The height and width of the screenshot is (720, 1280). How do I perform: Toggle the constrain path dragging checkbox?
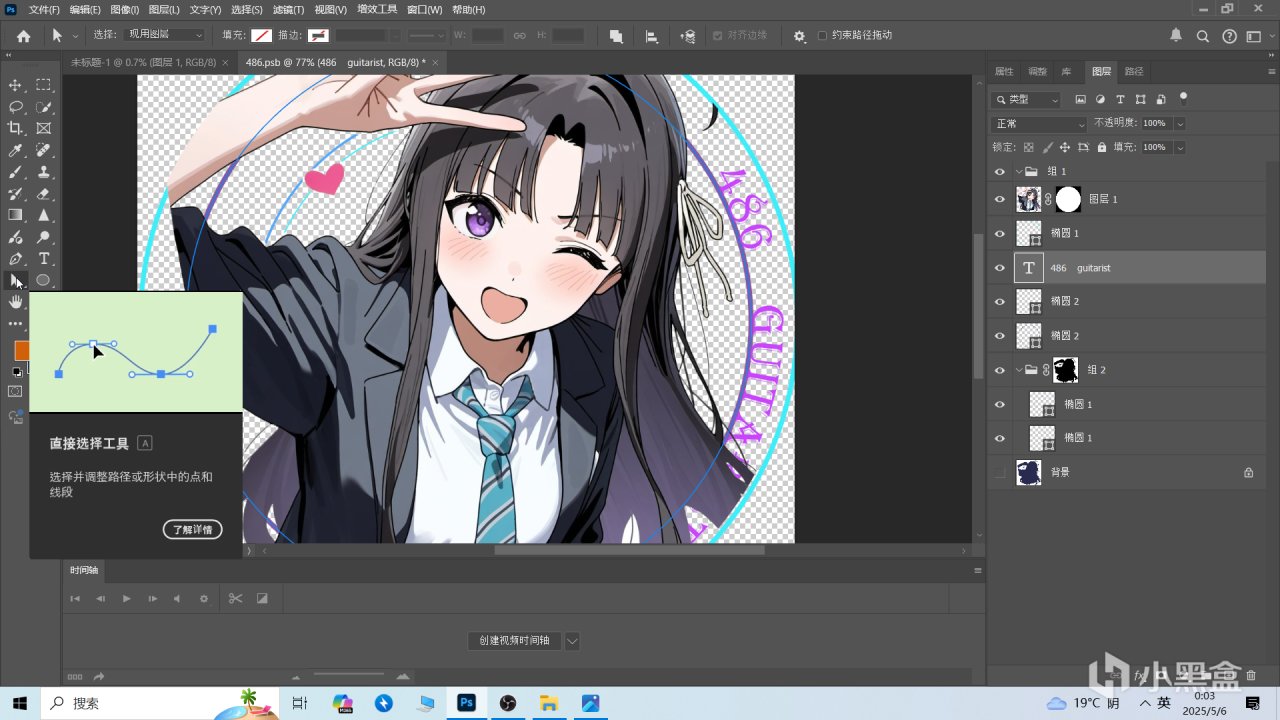tap(822, 36)
